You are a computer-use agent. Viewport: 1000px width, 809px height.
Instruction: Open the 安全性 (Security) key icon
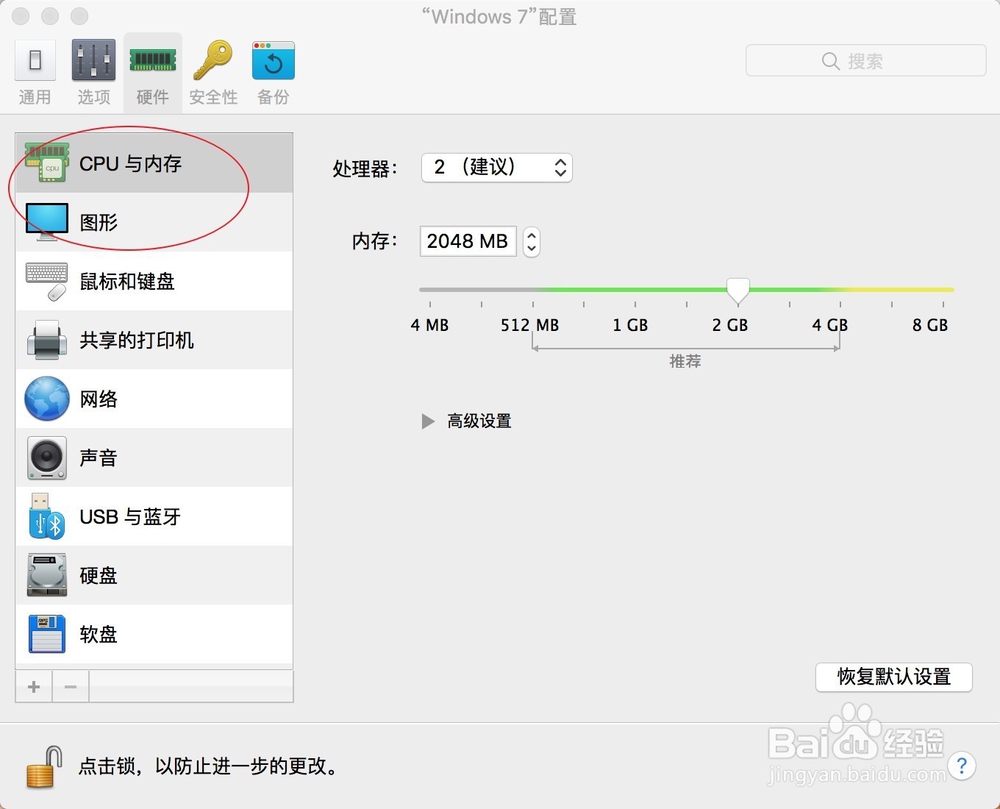click(x=213, y=61)
